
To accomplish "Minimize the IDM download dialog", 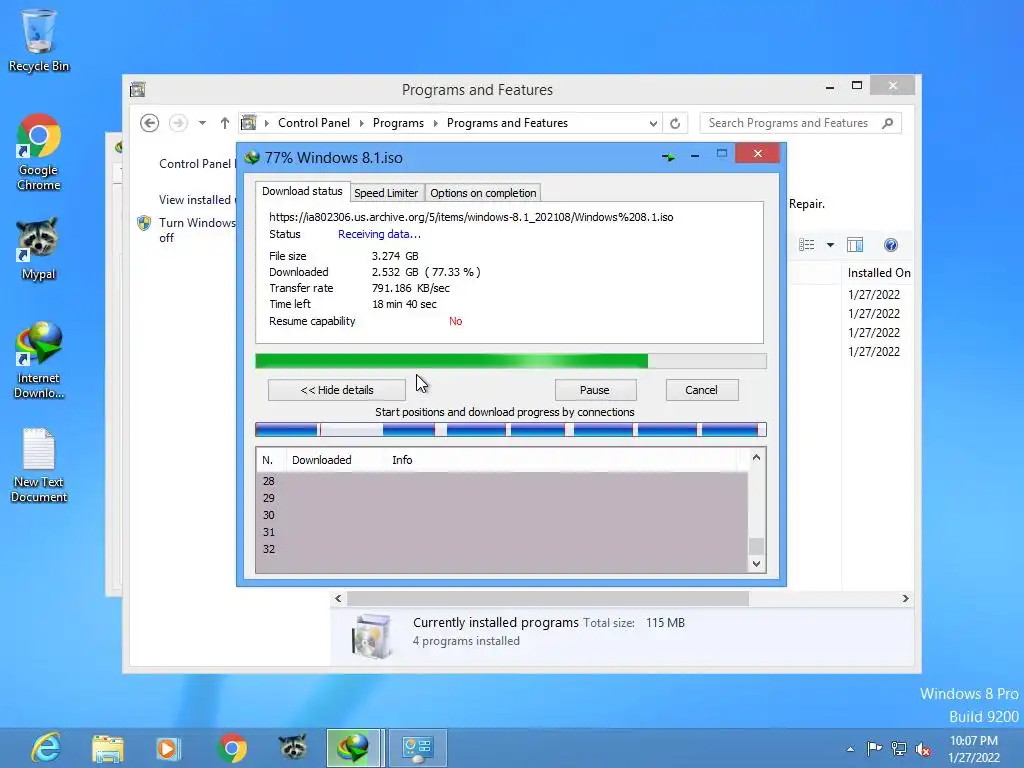I will pyautogui.click(x=695, y=156).
